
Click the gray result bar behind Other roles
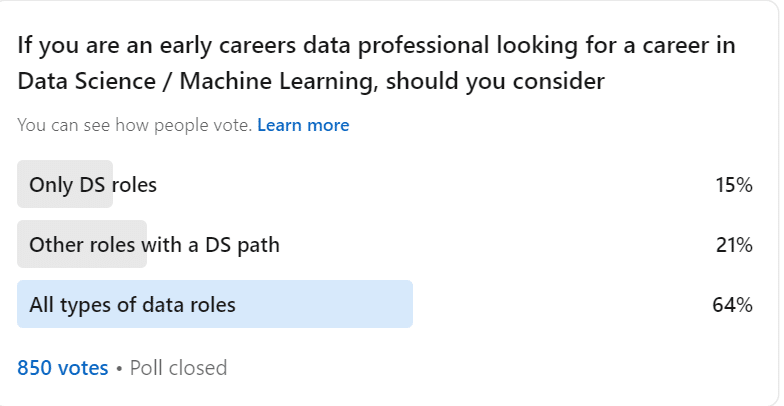pyautogui.click(x=82, y=244)
